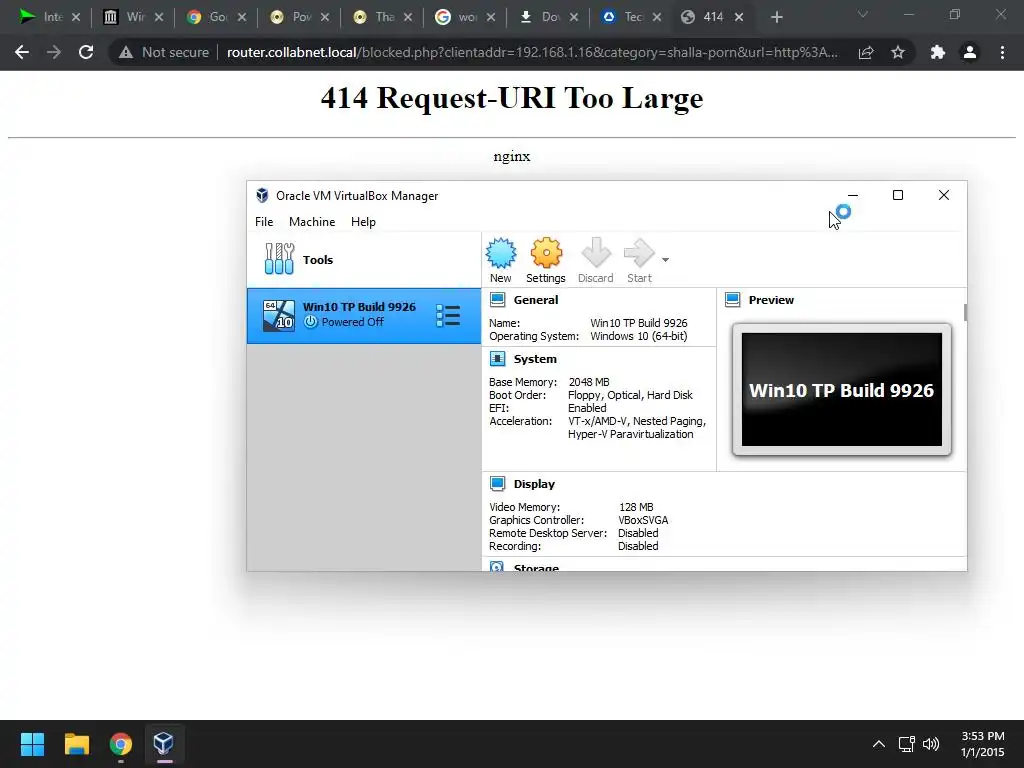The image size is (1024, 768).
Task: Click the Chrome taskbar icon
Action: point(120,744)
